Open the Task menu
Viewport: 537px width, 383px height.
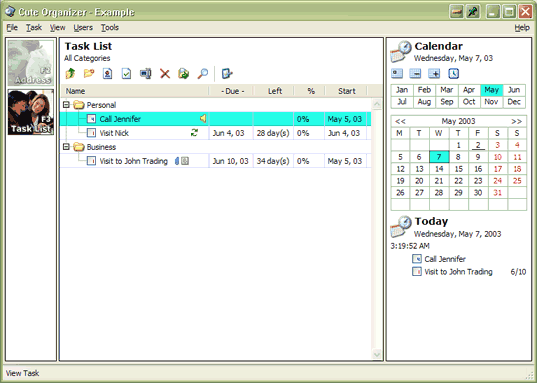(x=34, y=28)
